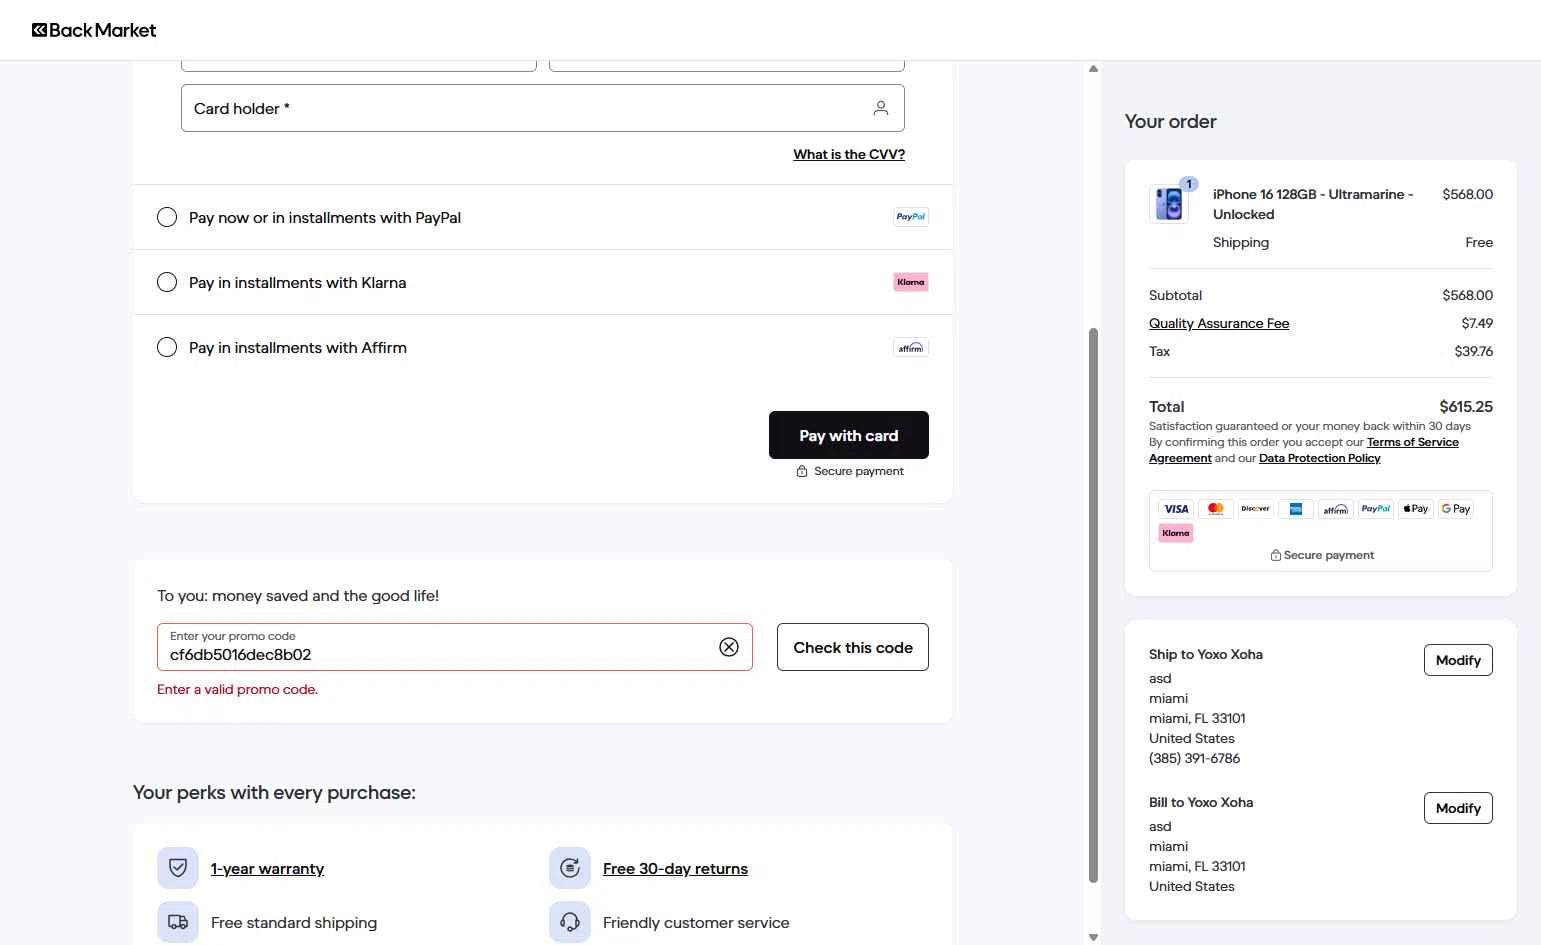Click the phone number (385) 391-6786
This screenshot has height=945, width=1541.
click(x=1194, y=758)
